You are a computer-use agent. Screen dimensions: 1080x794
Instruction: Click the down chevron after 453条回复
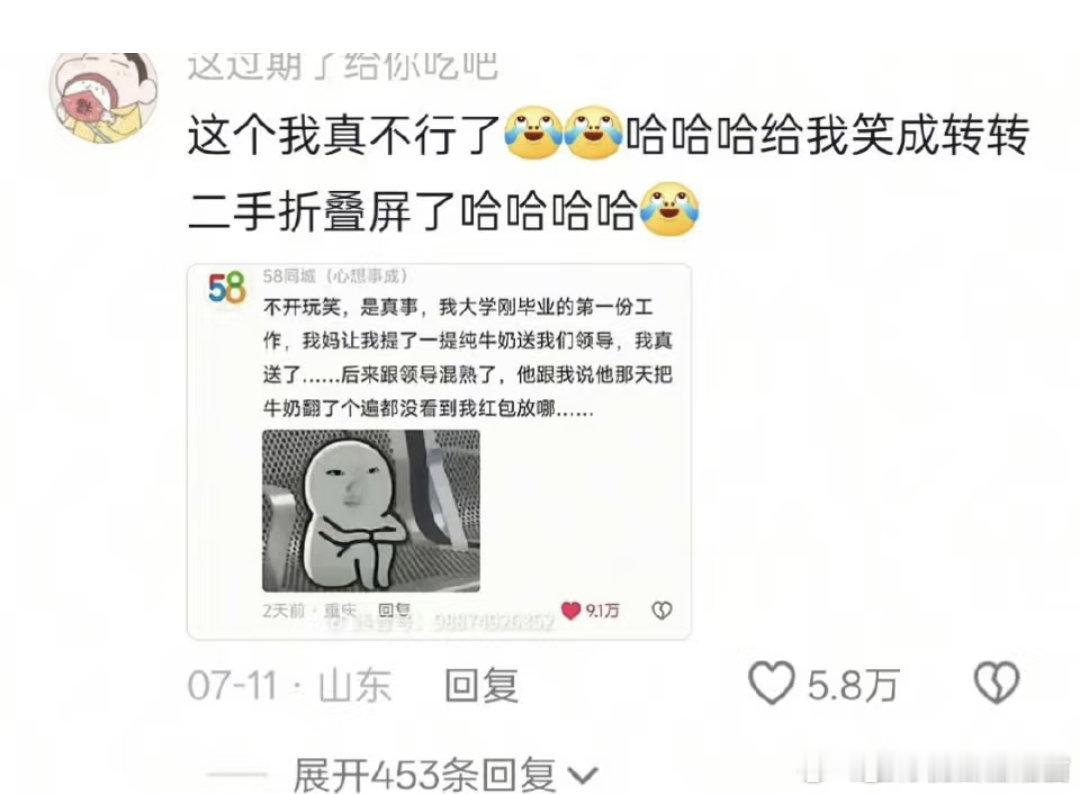click(x=583, y=776)
